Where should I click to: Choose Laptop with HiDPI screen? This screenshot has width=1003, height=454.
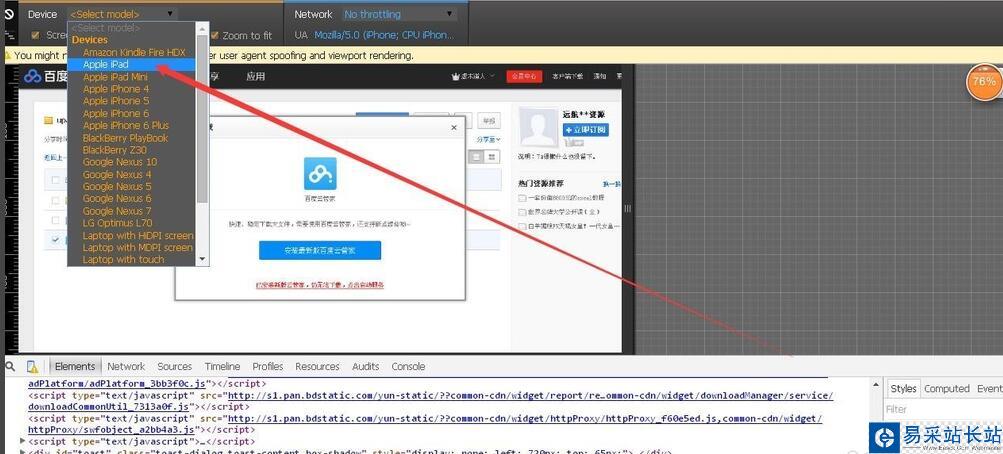pyautogui.click(x=138, y=235)
